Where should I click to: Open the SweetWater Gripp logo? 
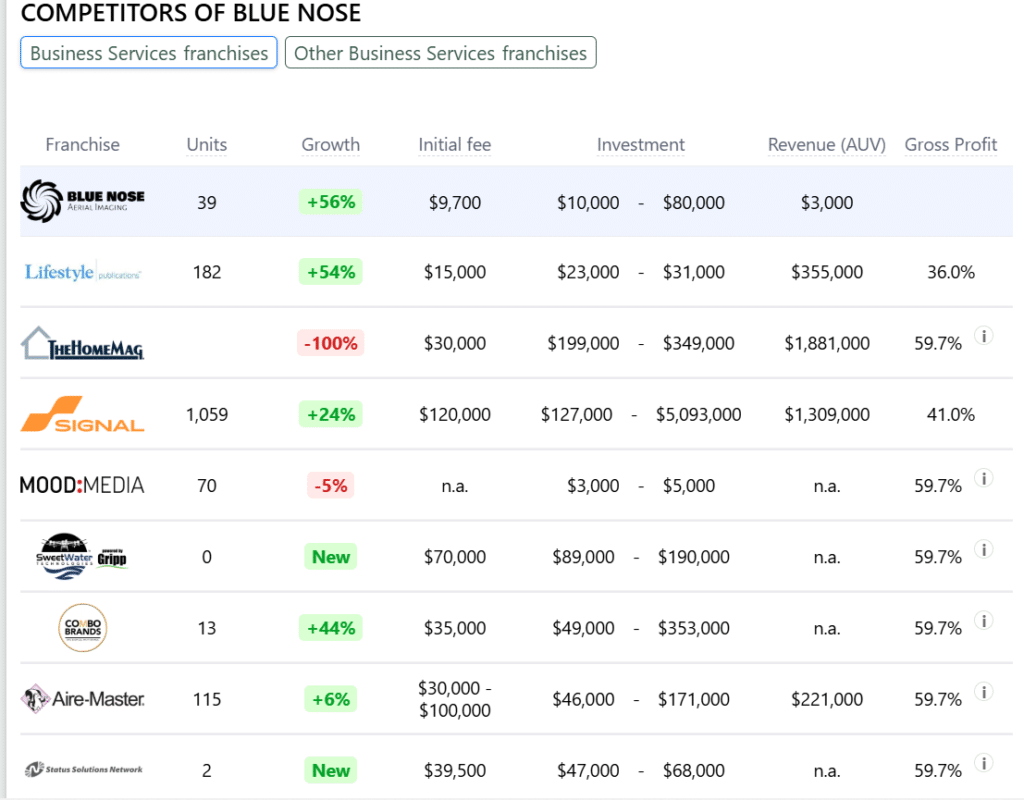[x=82, y=556]
